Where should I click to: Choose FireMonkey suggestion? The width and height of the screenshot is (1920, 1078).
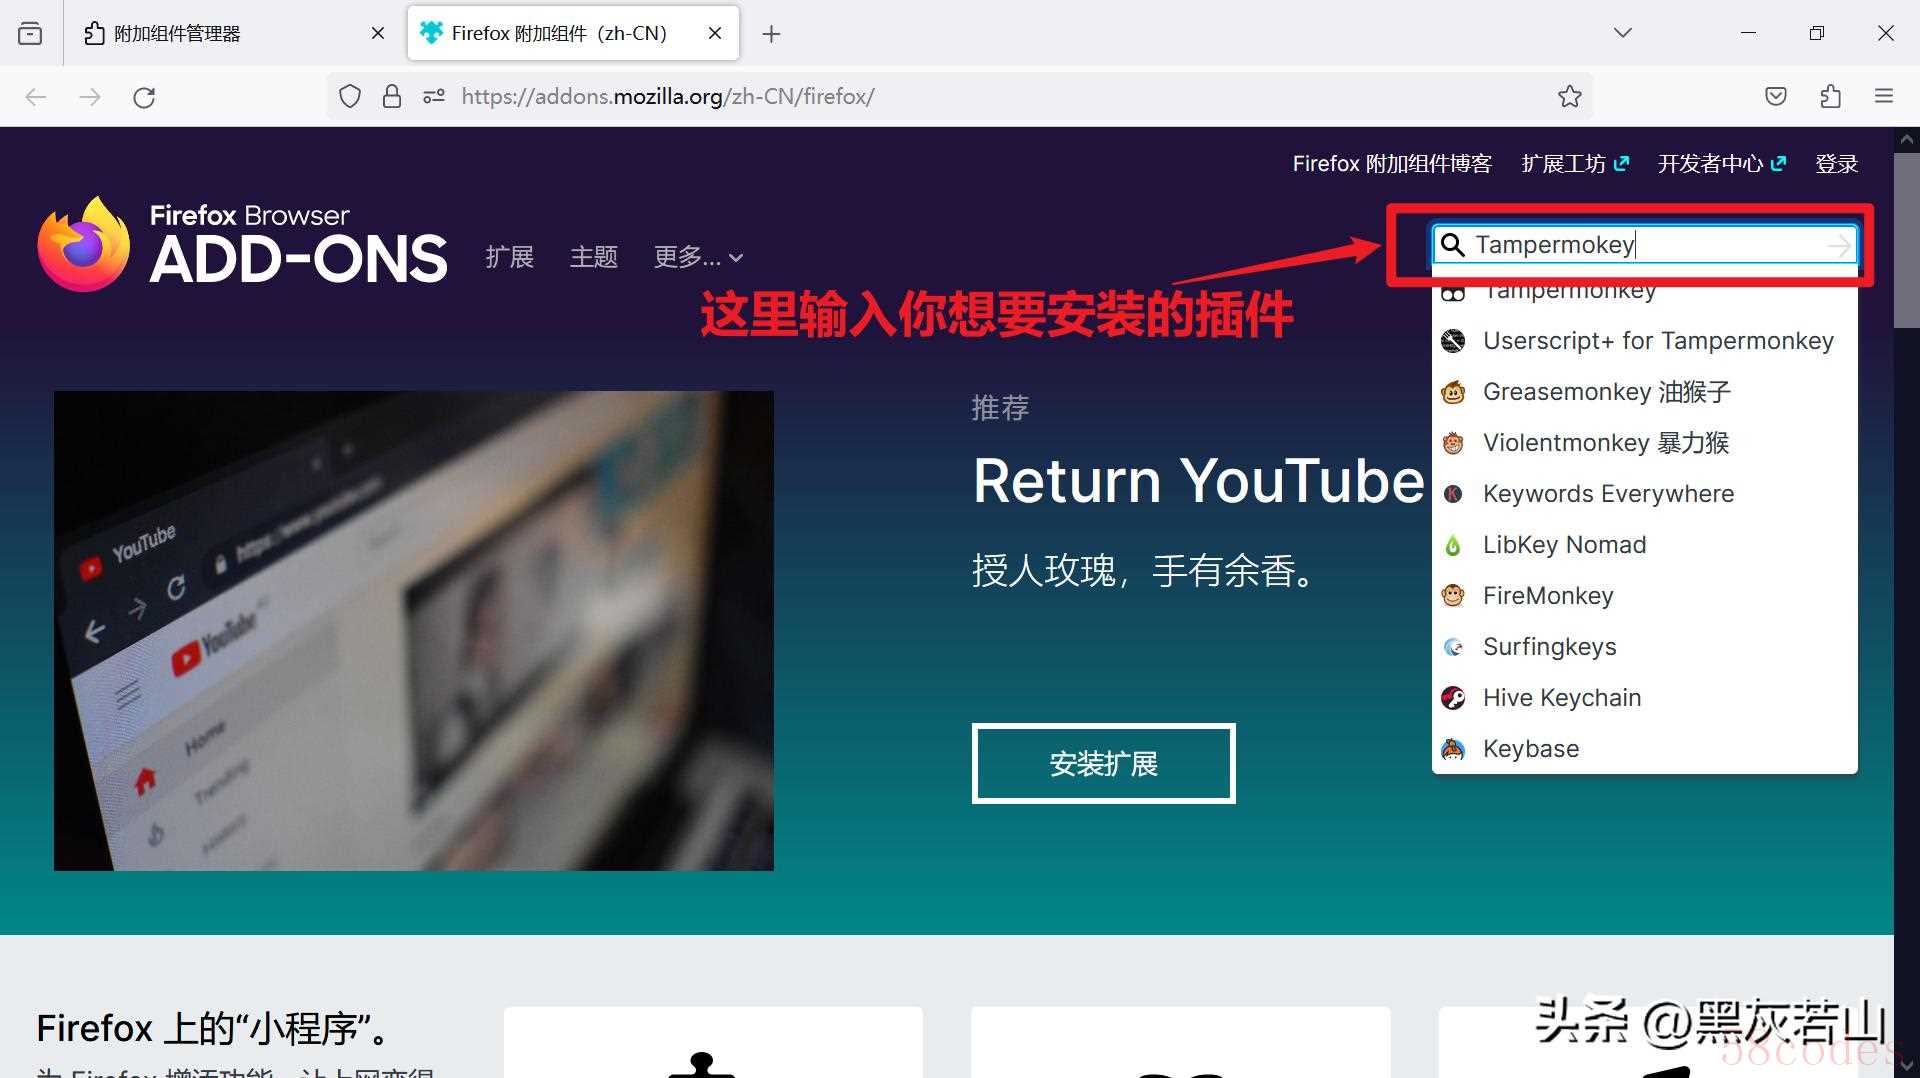tap(1644, 596)
